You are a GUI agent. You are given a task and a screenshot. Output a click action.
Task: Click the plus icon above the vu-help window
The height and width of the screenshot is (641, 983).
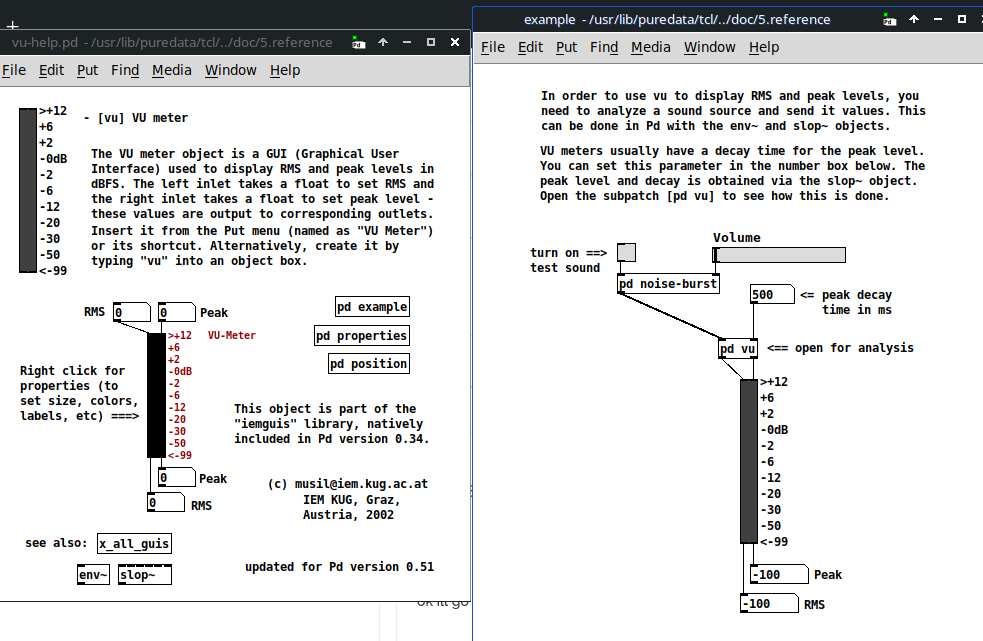click(x=13, y=25)
